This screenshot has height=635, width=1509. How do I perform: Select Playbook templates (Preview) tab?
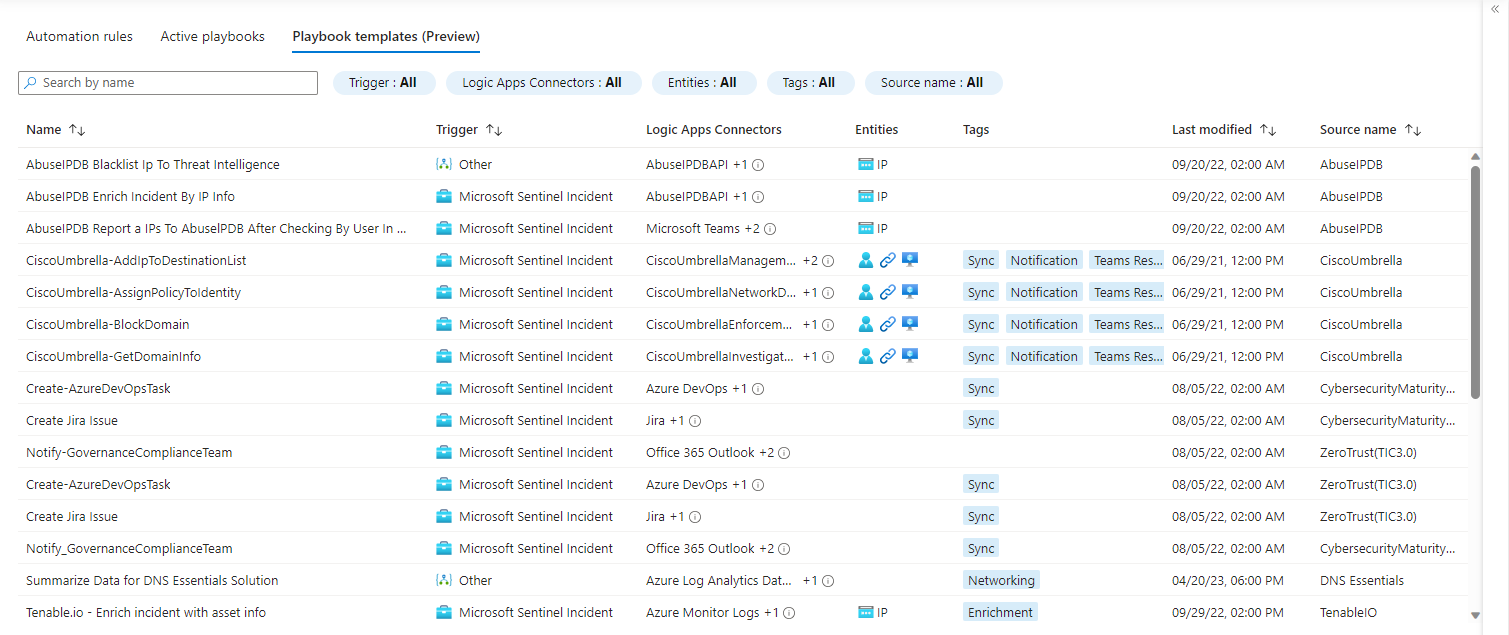(386, 36)
